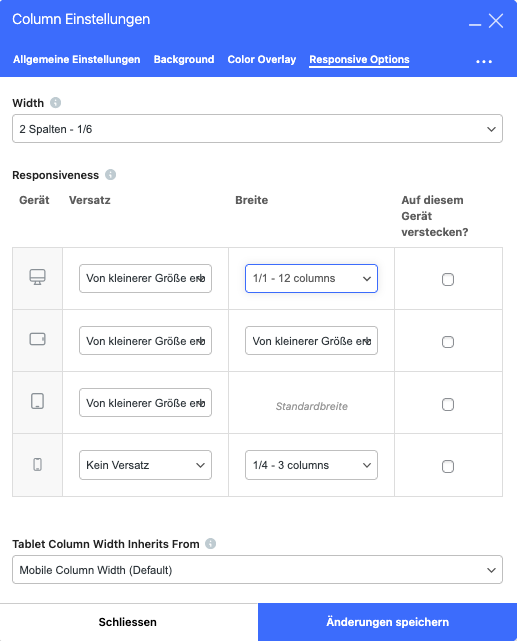Enable hide on desktop checkbox

click(x=448, y=279)
